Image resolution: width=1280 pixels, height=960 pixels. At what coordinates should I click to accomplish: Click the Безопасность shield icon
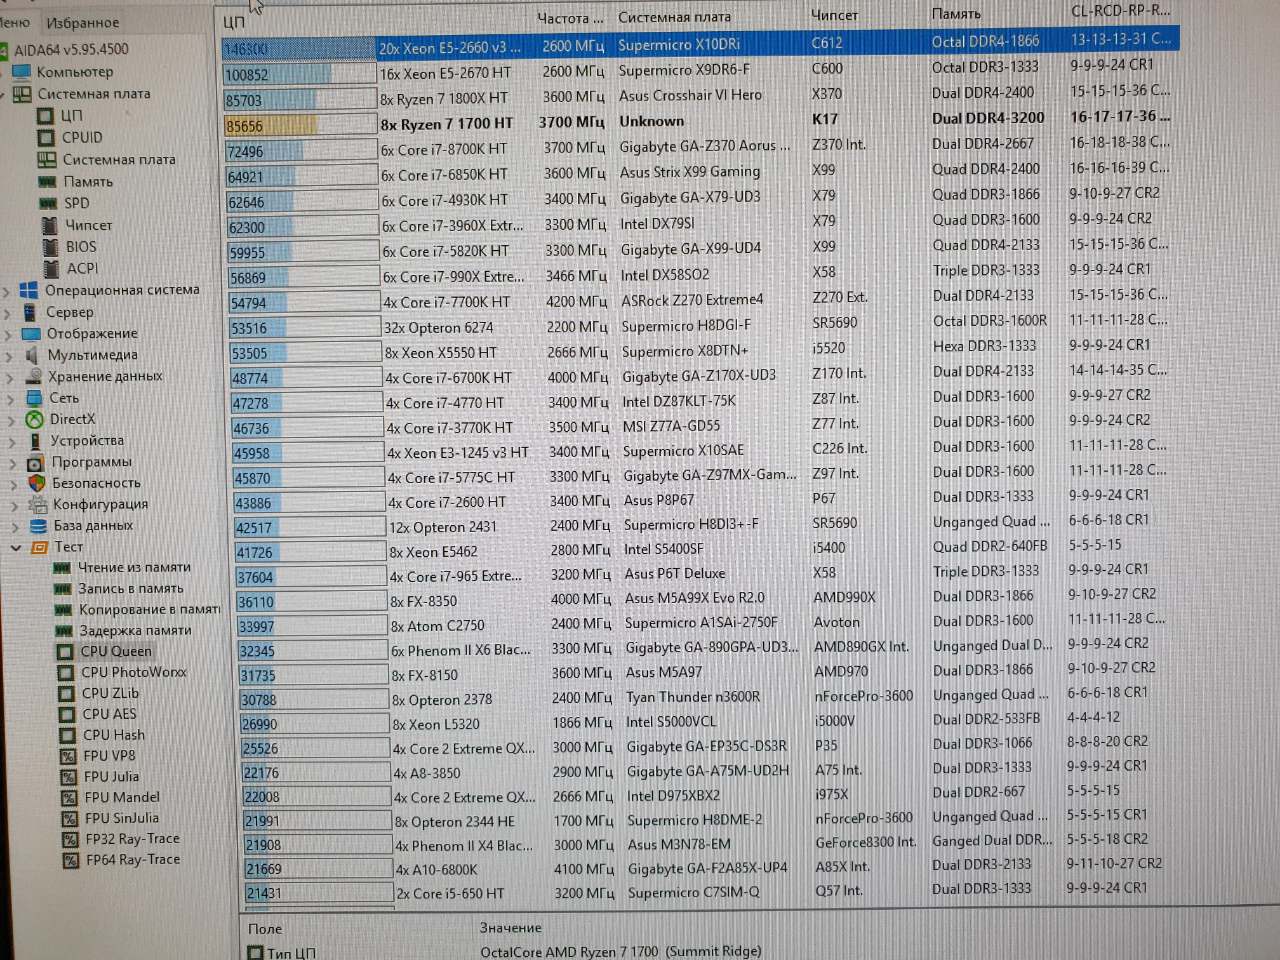37,483
